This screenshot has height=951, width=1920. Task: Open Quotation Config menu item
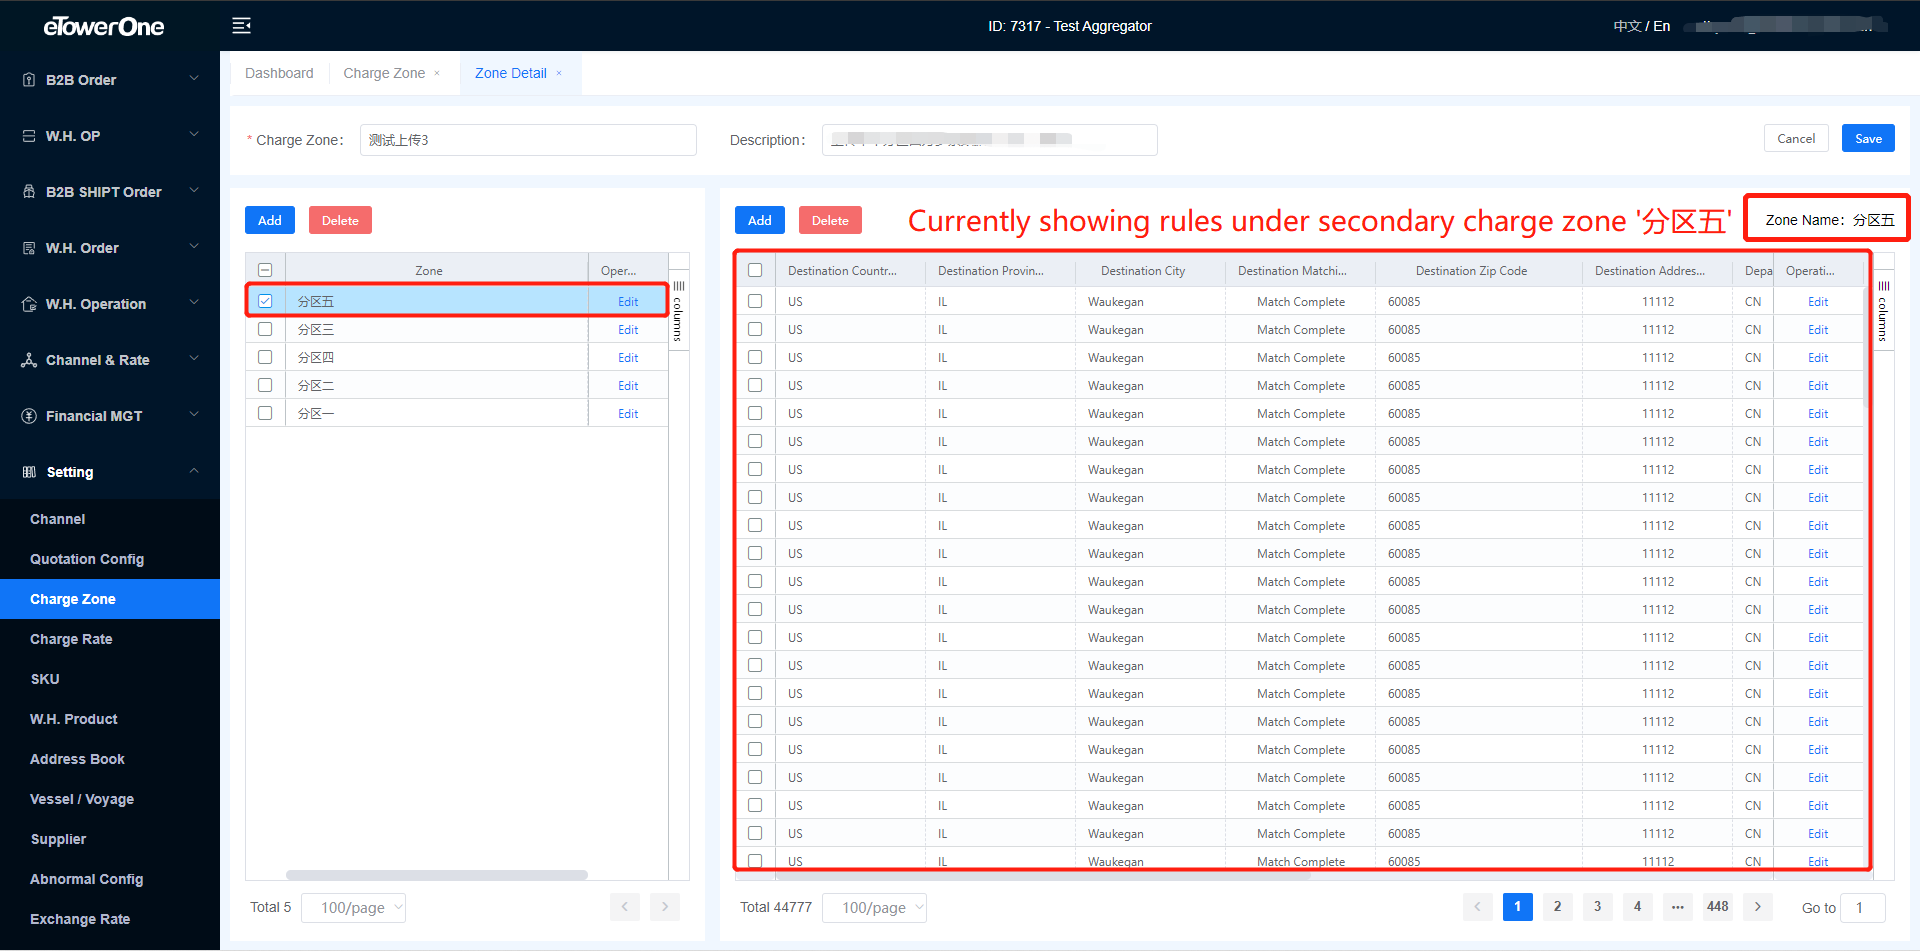click(87, 559)
